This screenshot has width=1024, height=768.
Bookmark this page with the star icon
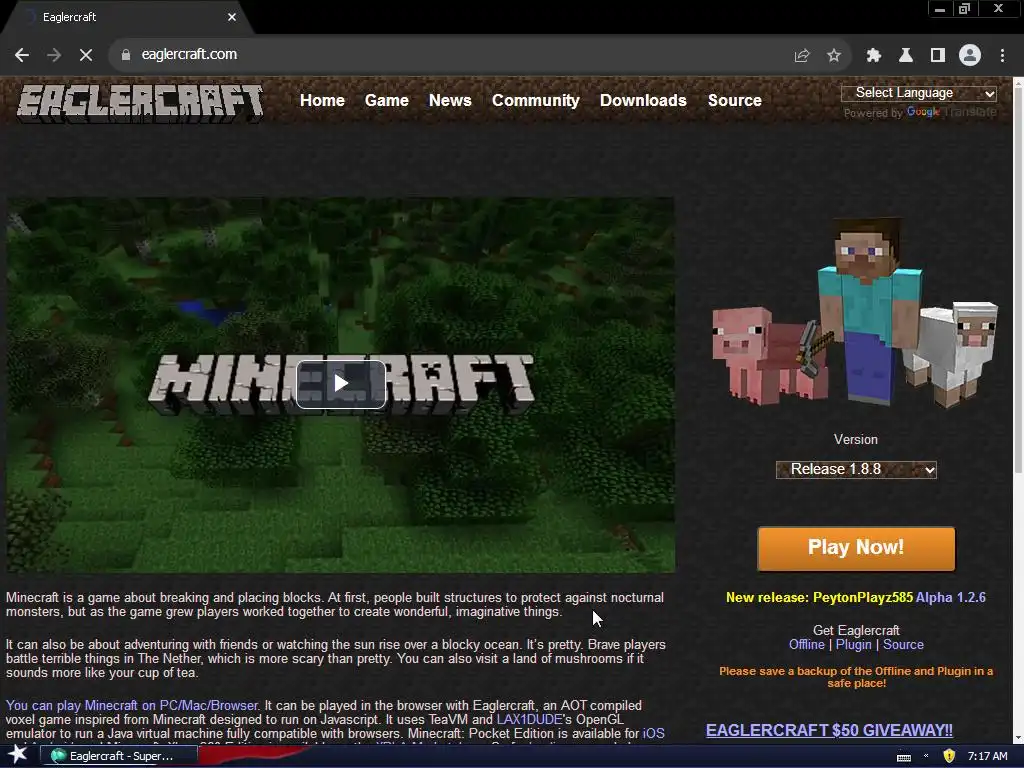coord(834,56)
